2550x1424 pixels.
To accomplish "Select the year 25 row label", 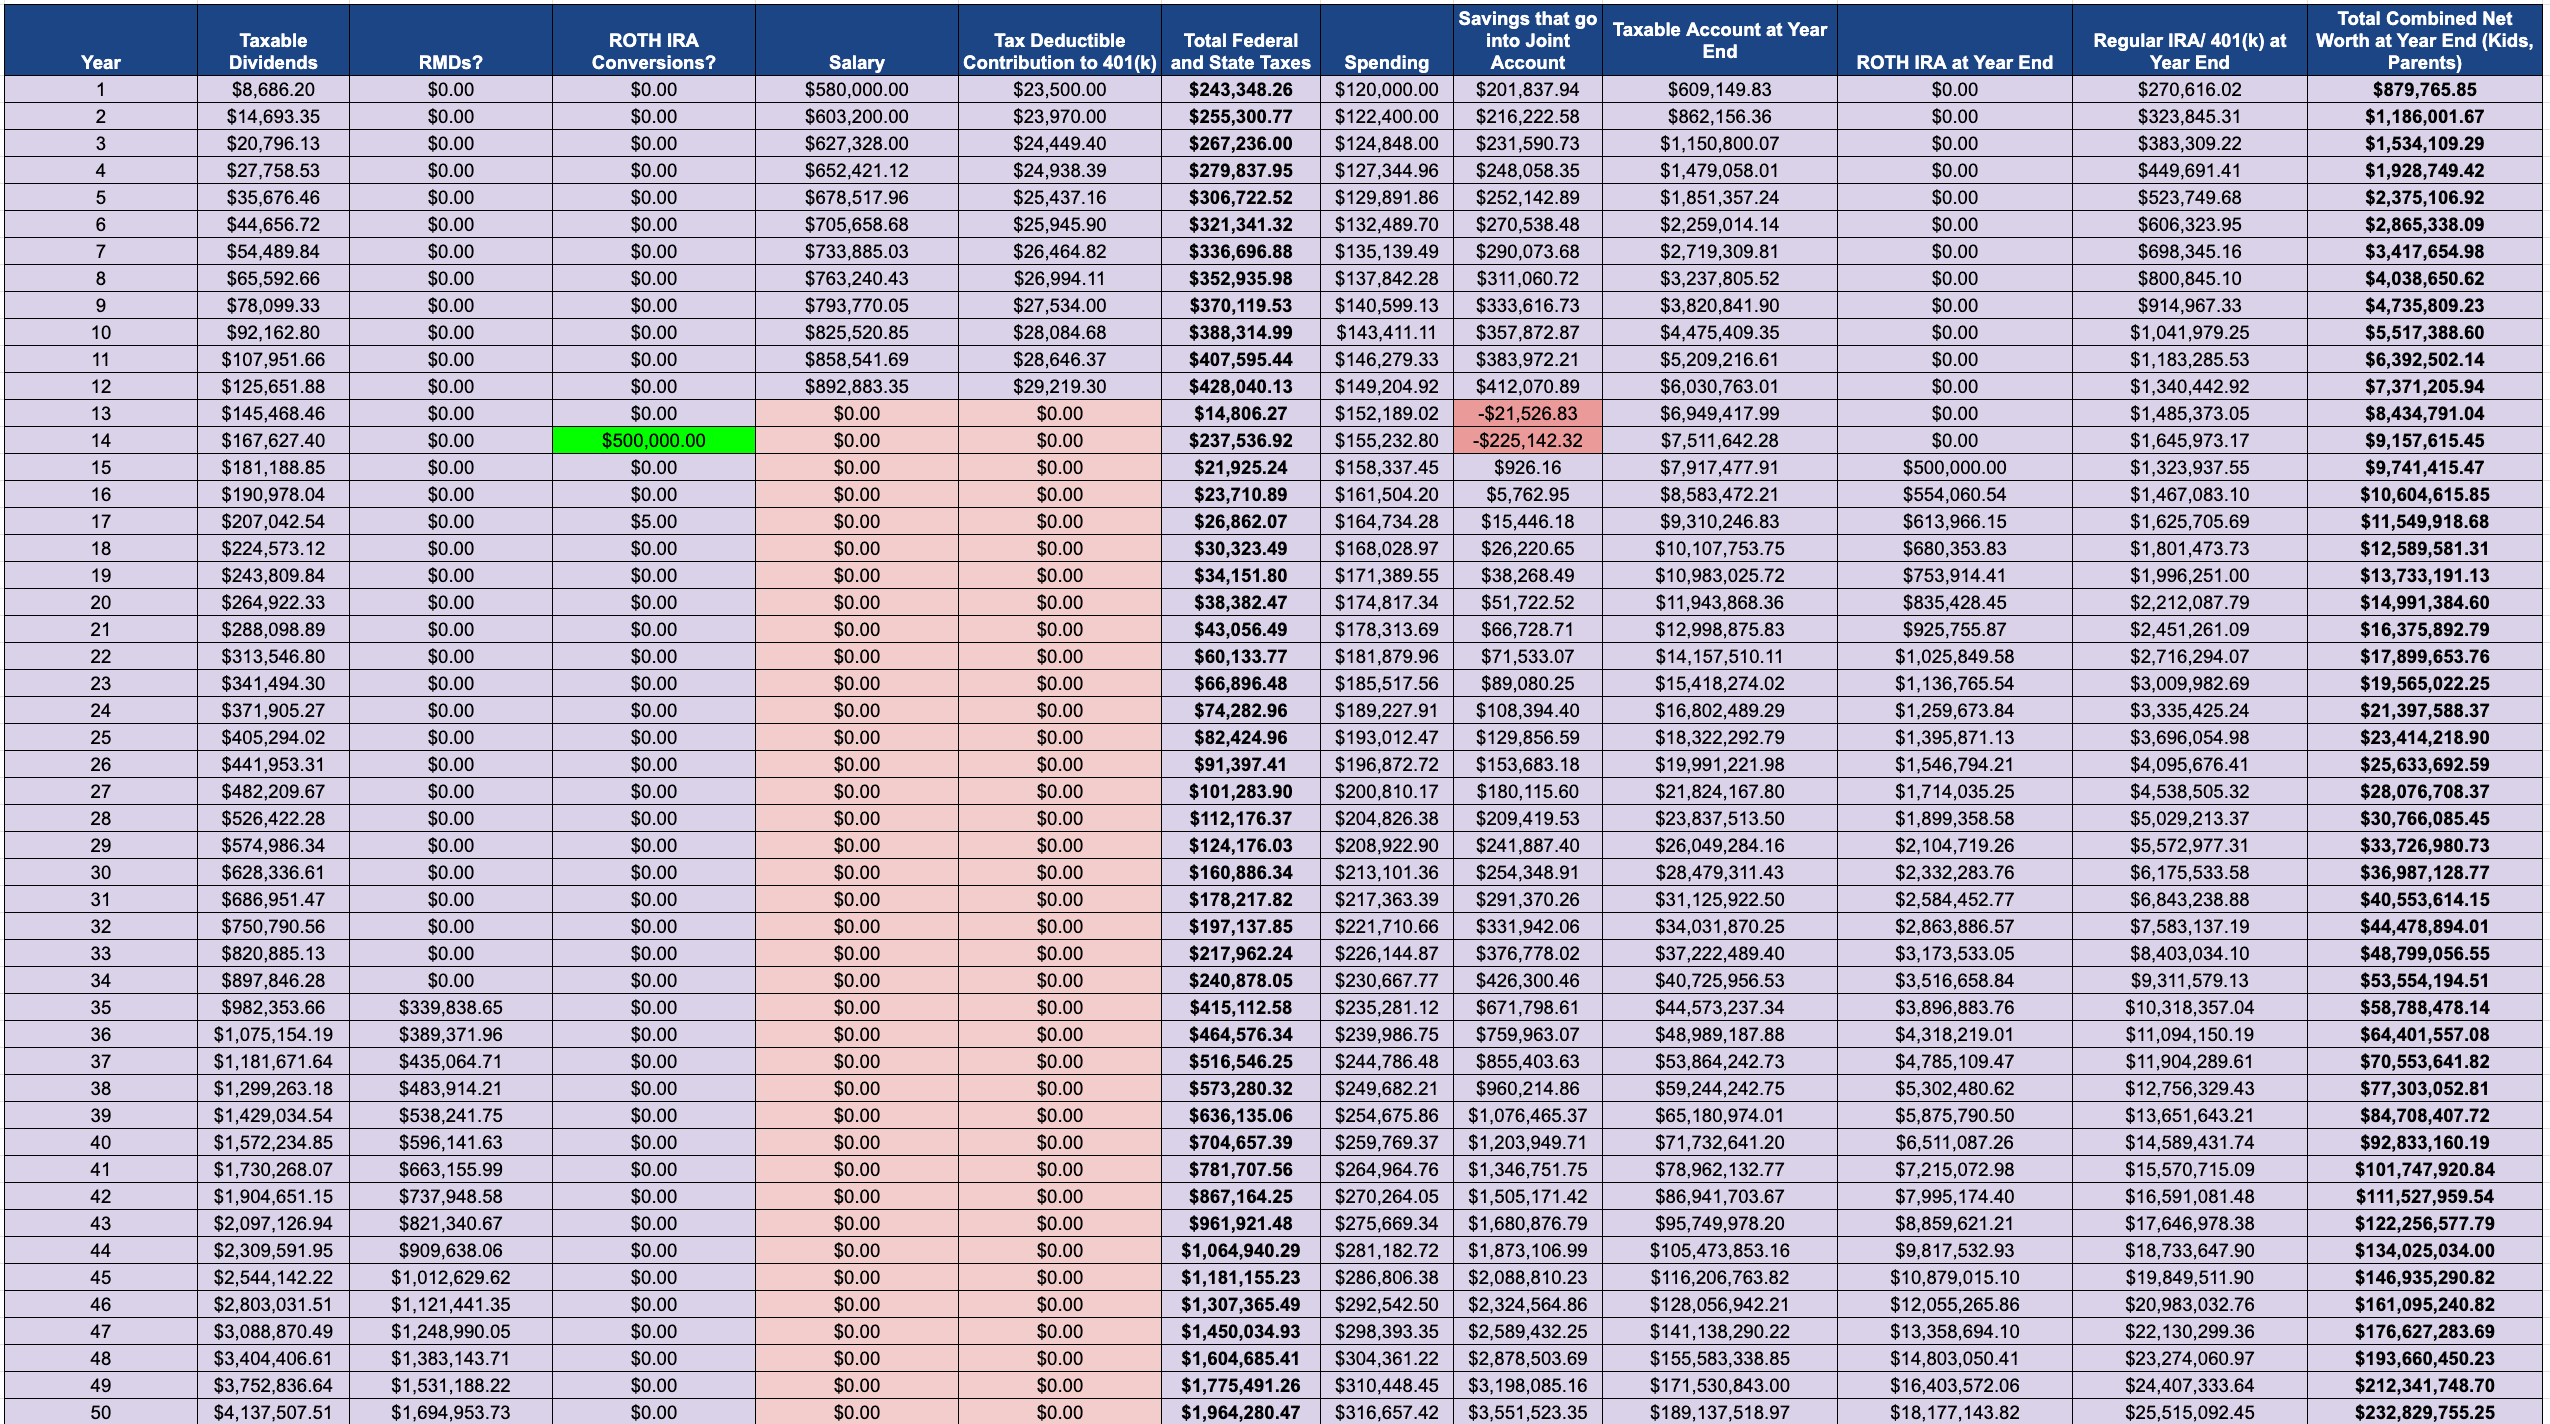I will [100, 737].
